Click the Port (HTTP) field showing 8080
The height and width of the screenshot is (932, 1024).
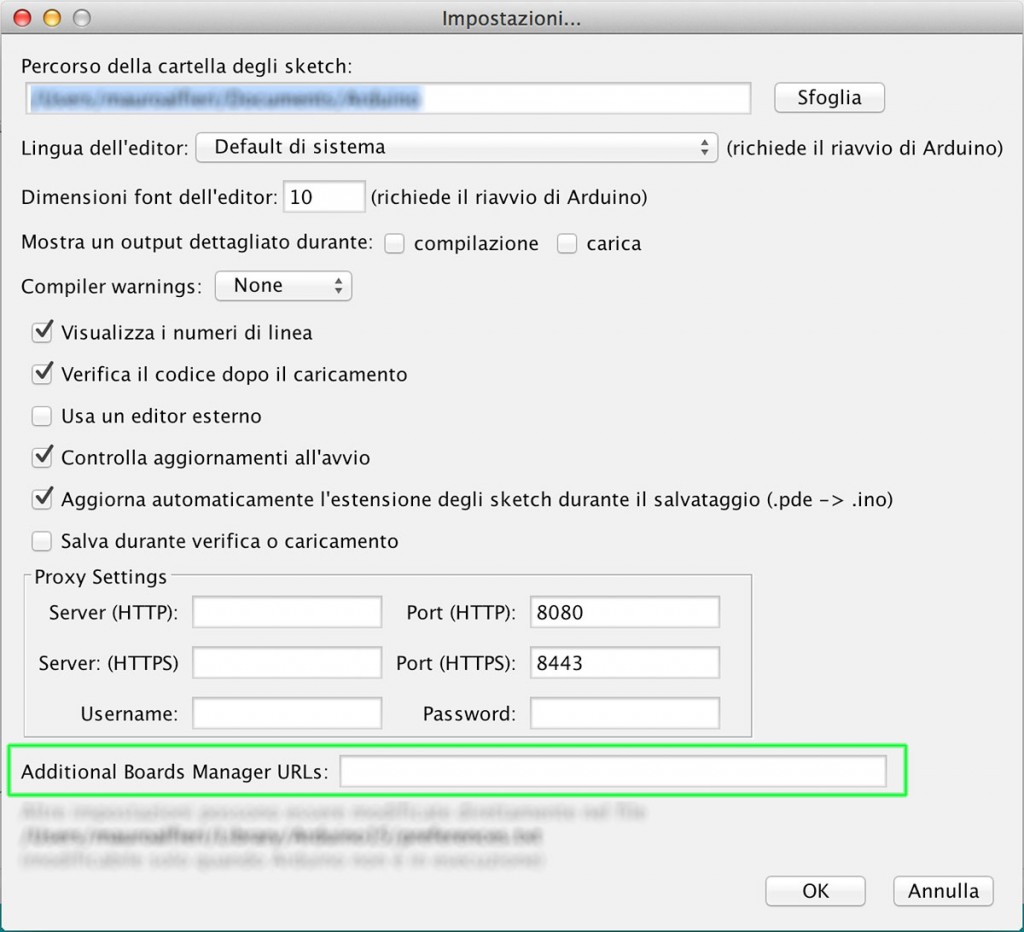tap(624, 612)
